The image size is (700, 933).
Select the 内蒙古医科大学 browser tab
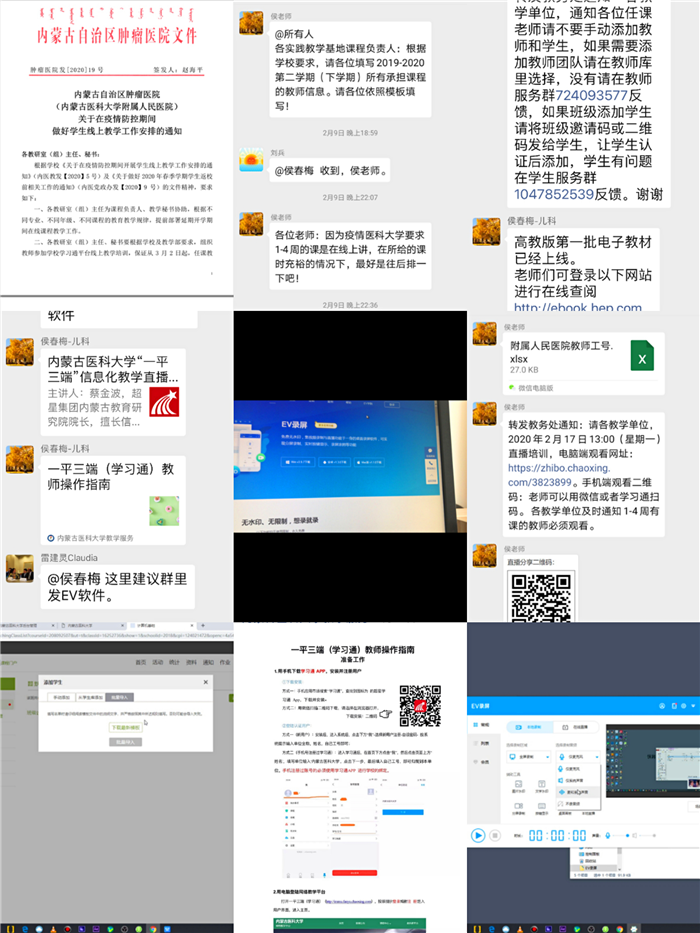click(x=92, y=625)
